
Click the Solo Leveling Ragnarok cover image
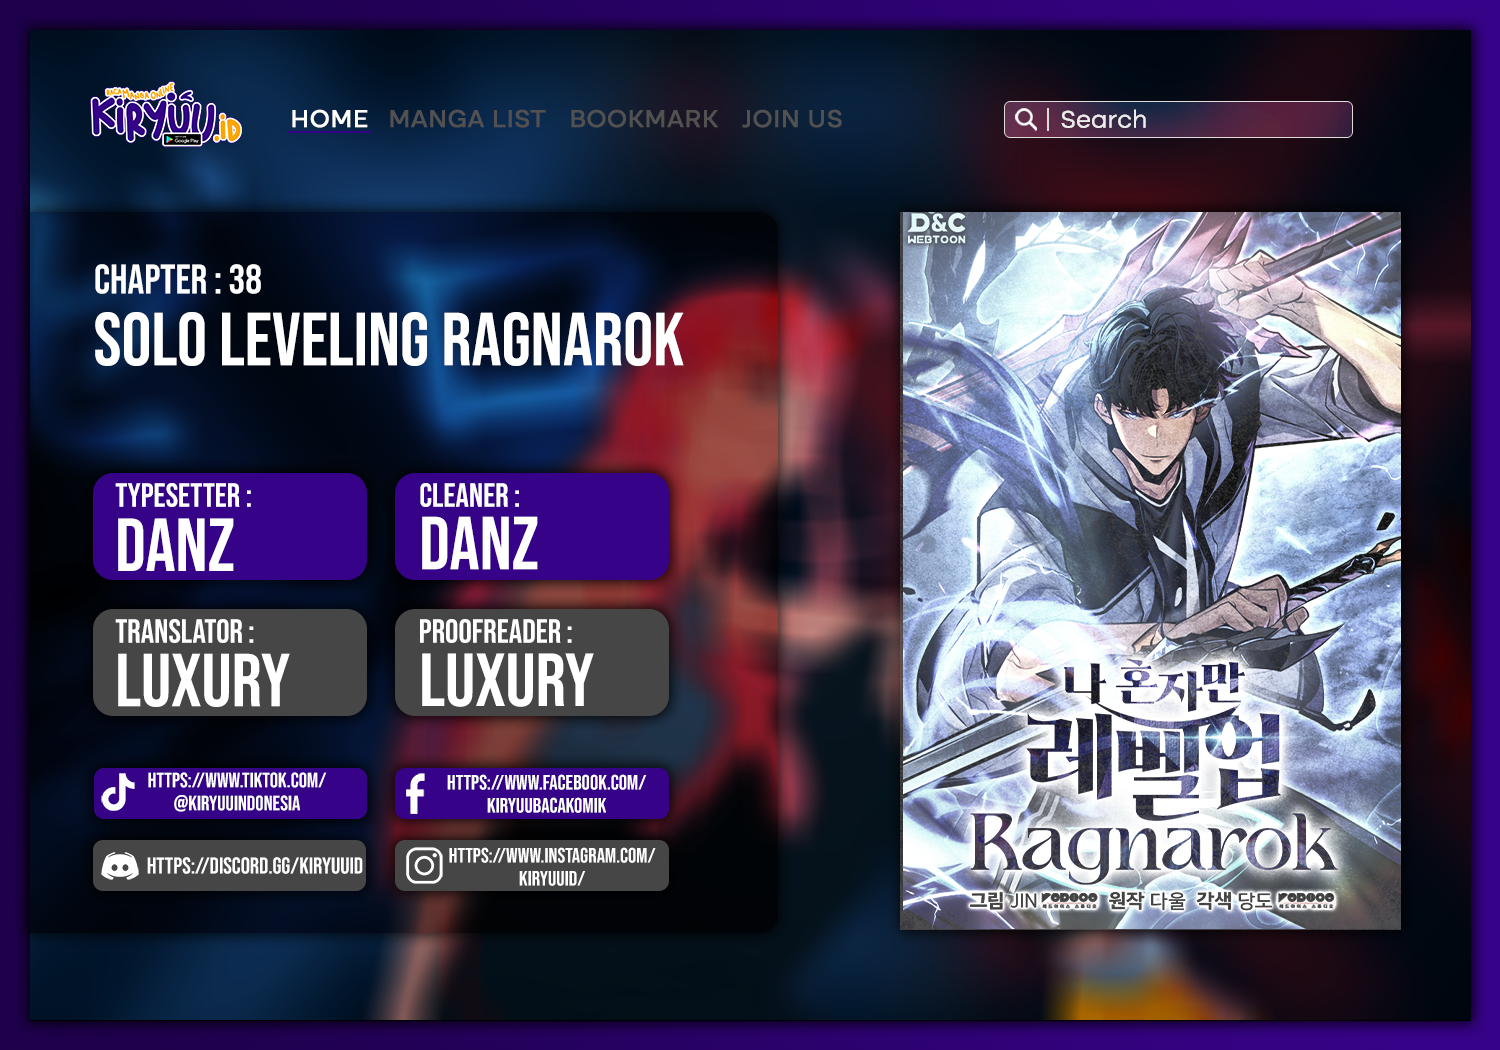click(x=1150, y=570)
